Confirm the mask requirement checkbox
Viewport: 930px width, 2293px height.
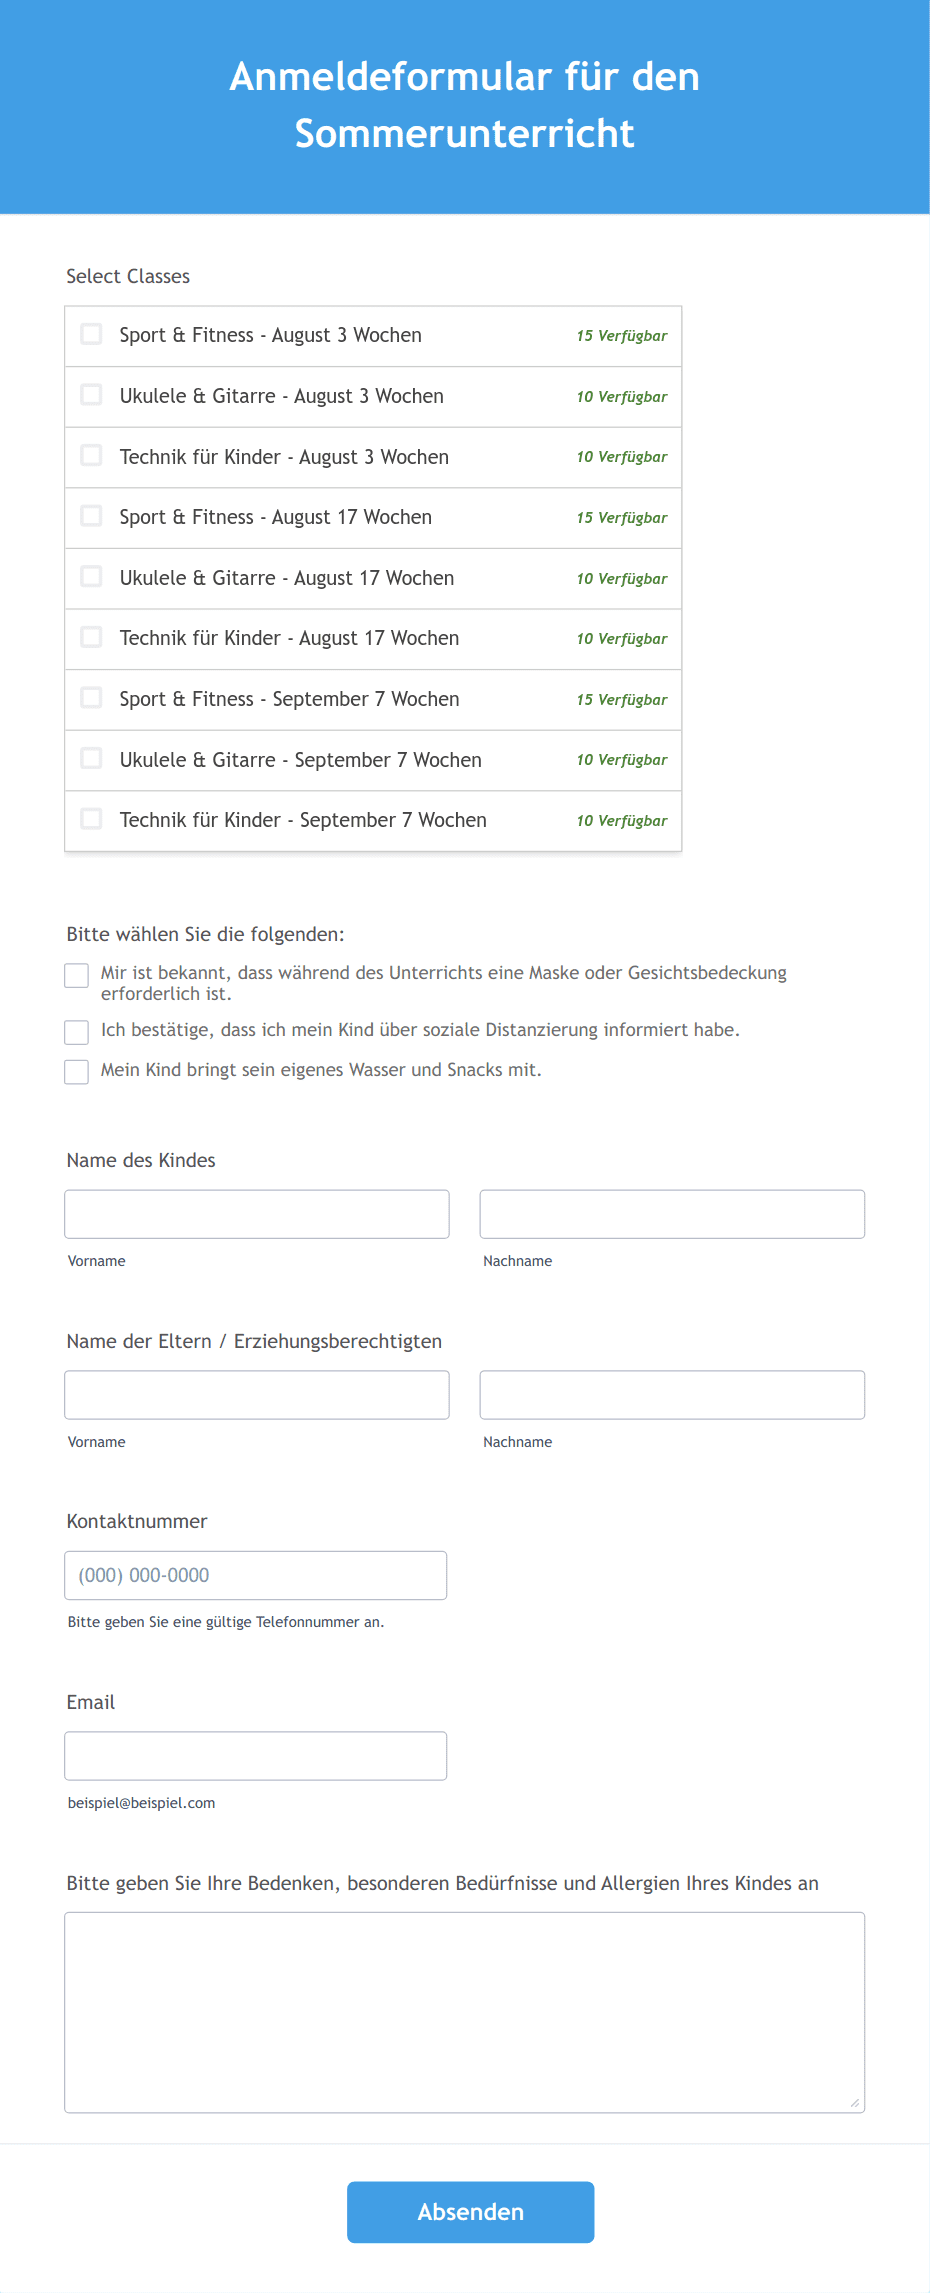77,976
